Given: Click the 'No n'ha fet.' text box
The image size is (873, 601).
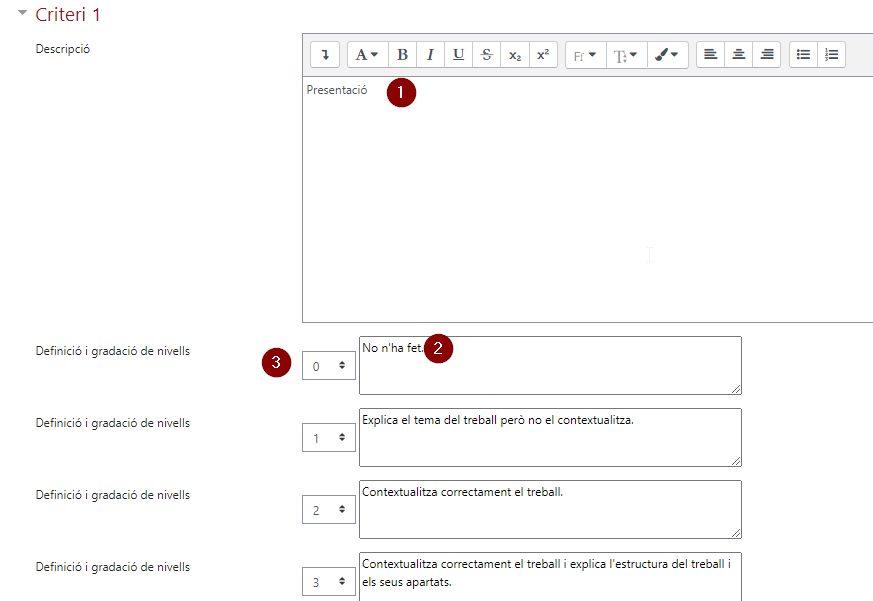Looking at the screenshot, I should click(x=550, y=365).
